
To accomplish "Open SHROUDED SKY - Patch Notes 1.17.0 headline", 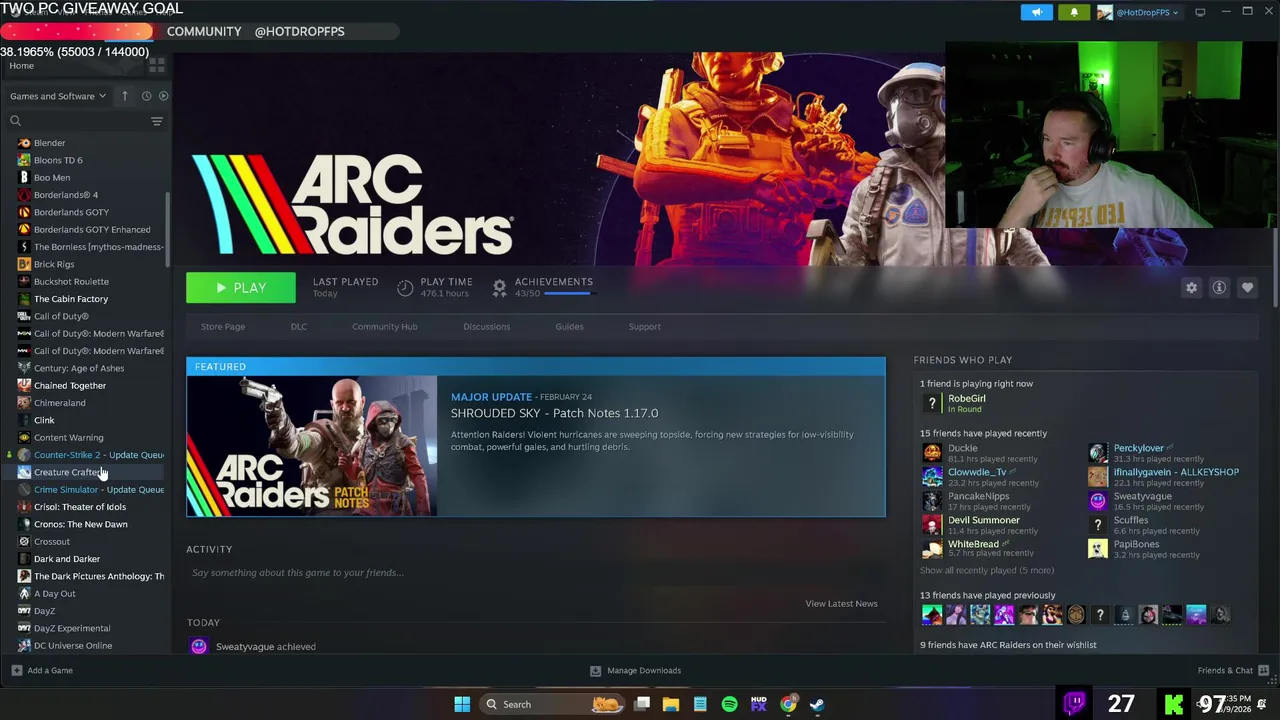I will point(554,413).
